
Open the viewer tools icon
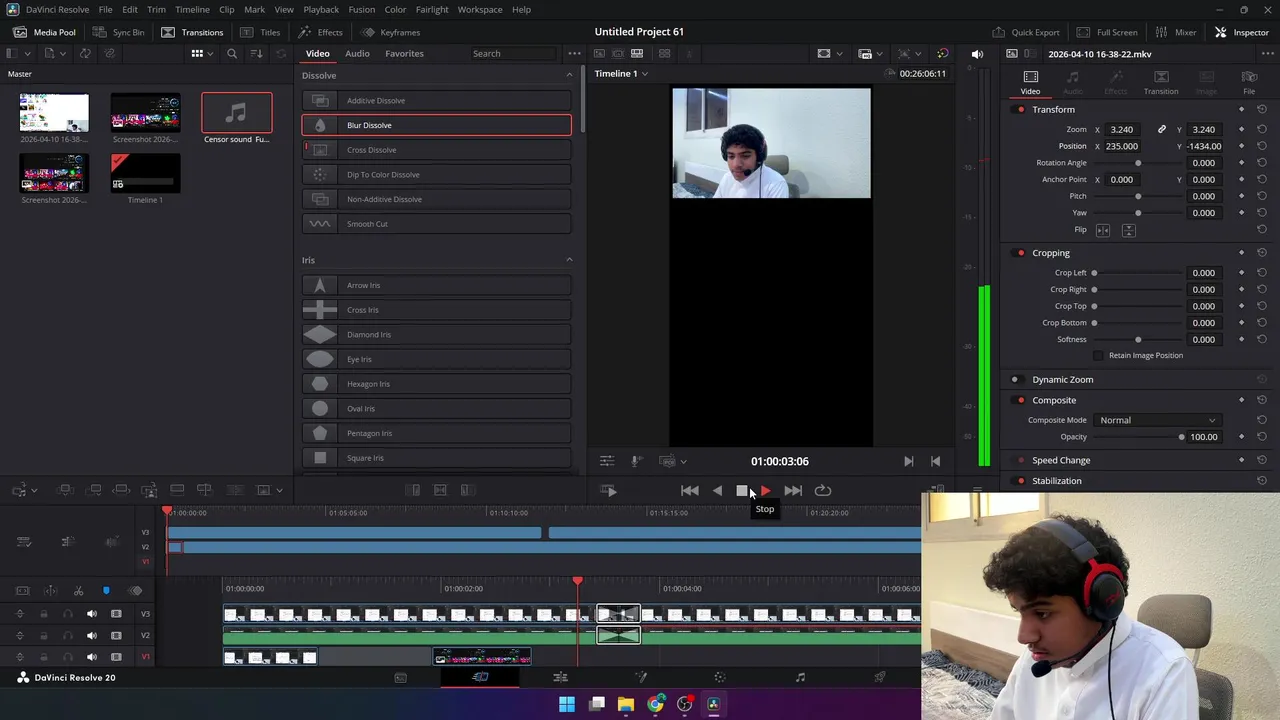(607, 461)
